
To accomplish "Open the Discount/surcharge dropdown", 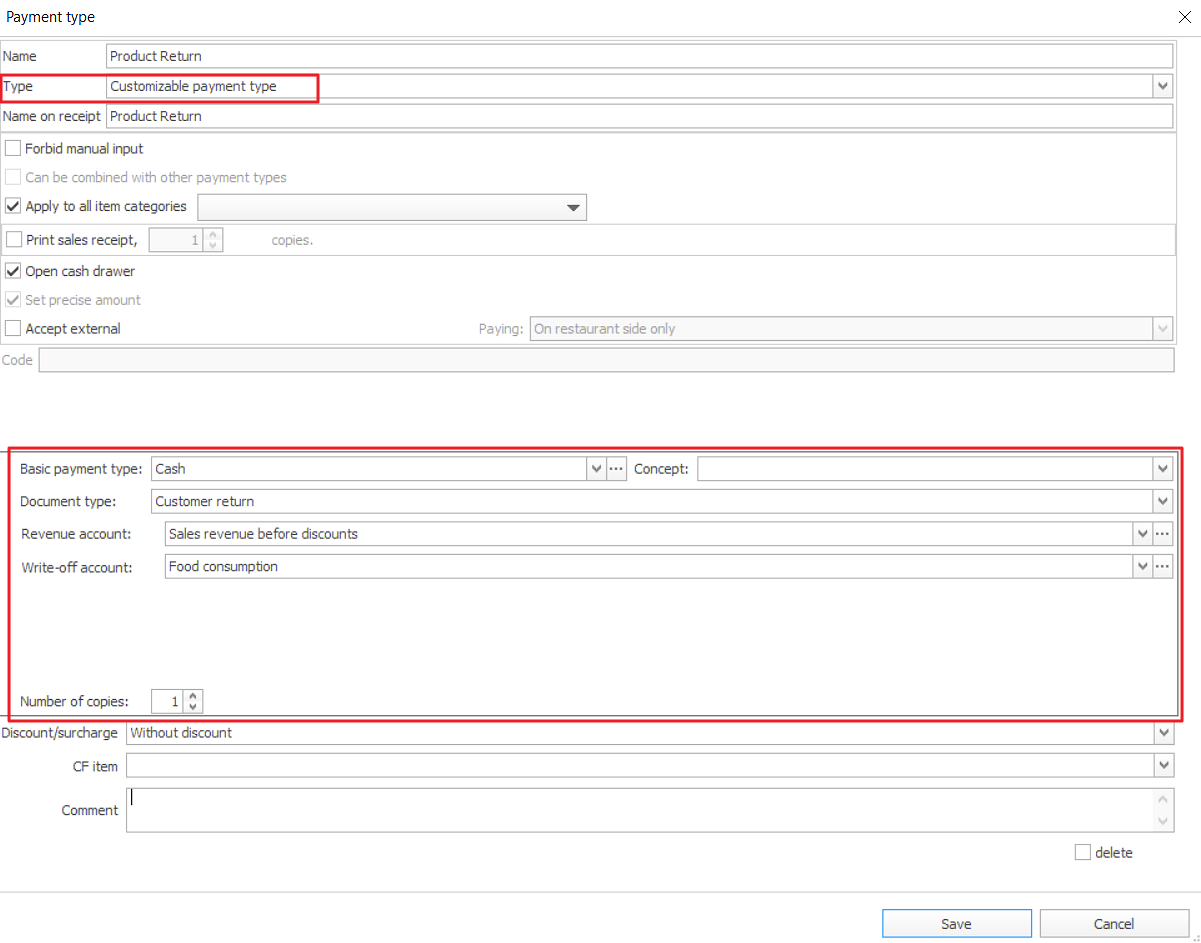I will [1163, 733].
